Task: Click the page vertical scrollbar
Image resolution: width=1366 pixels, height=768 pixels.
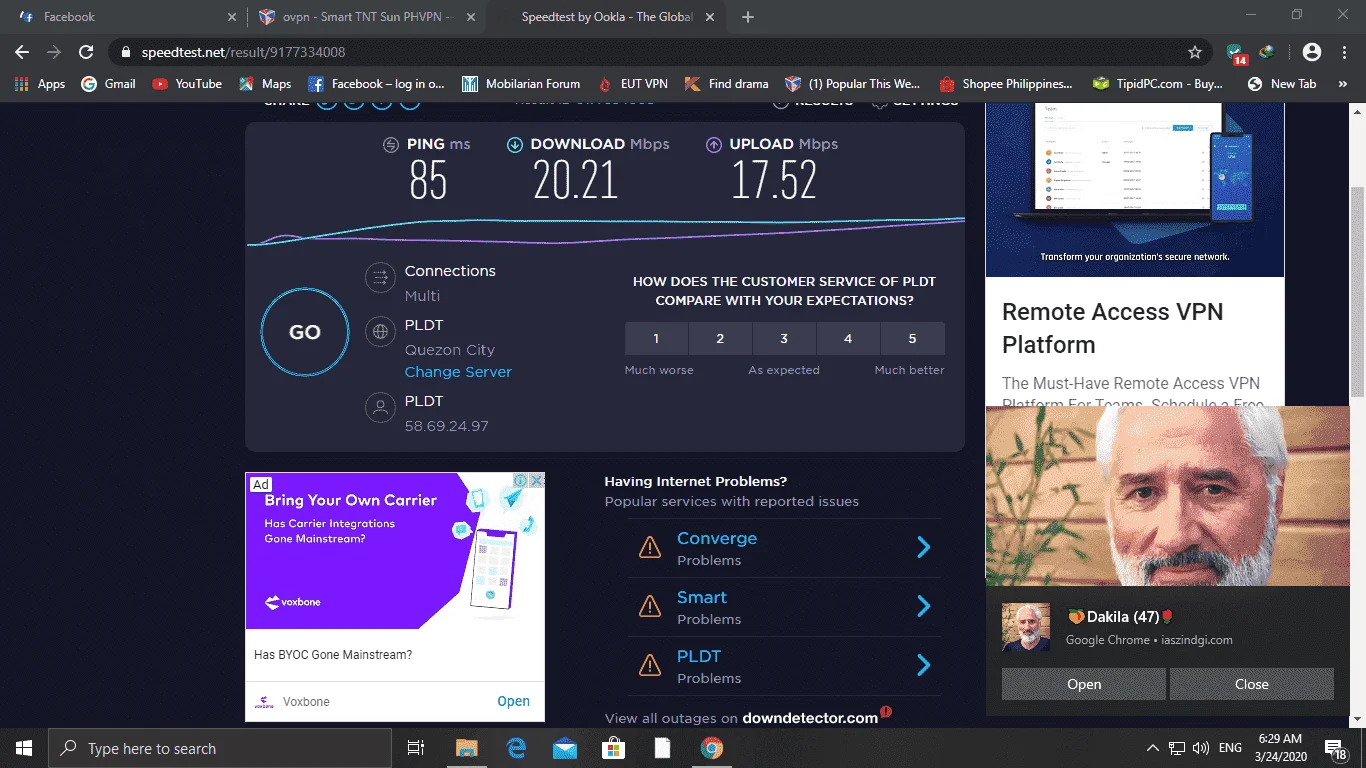Action: tap(1357, 290)
